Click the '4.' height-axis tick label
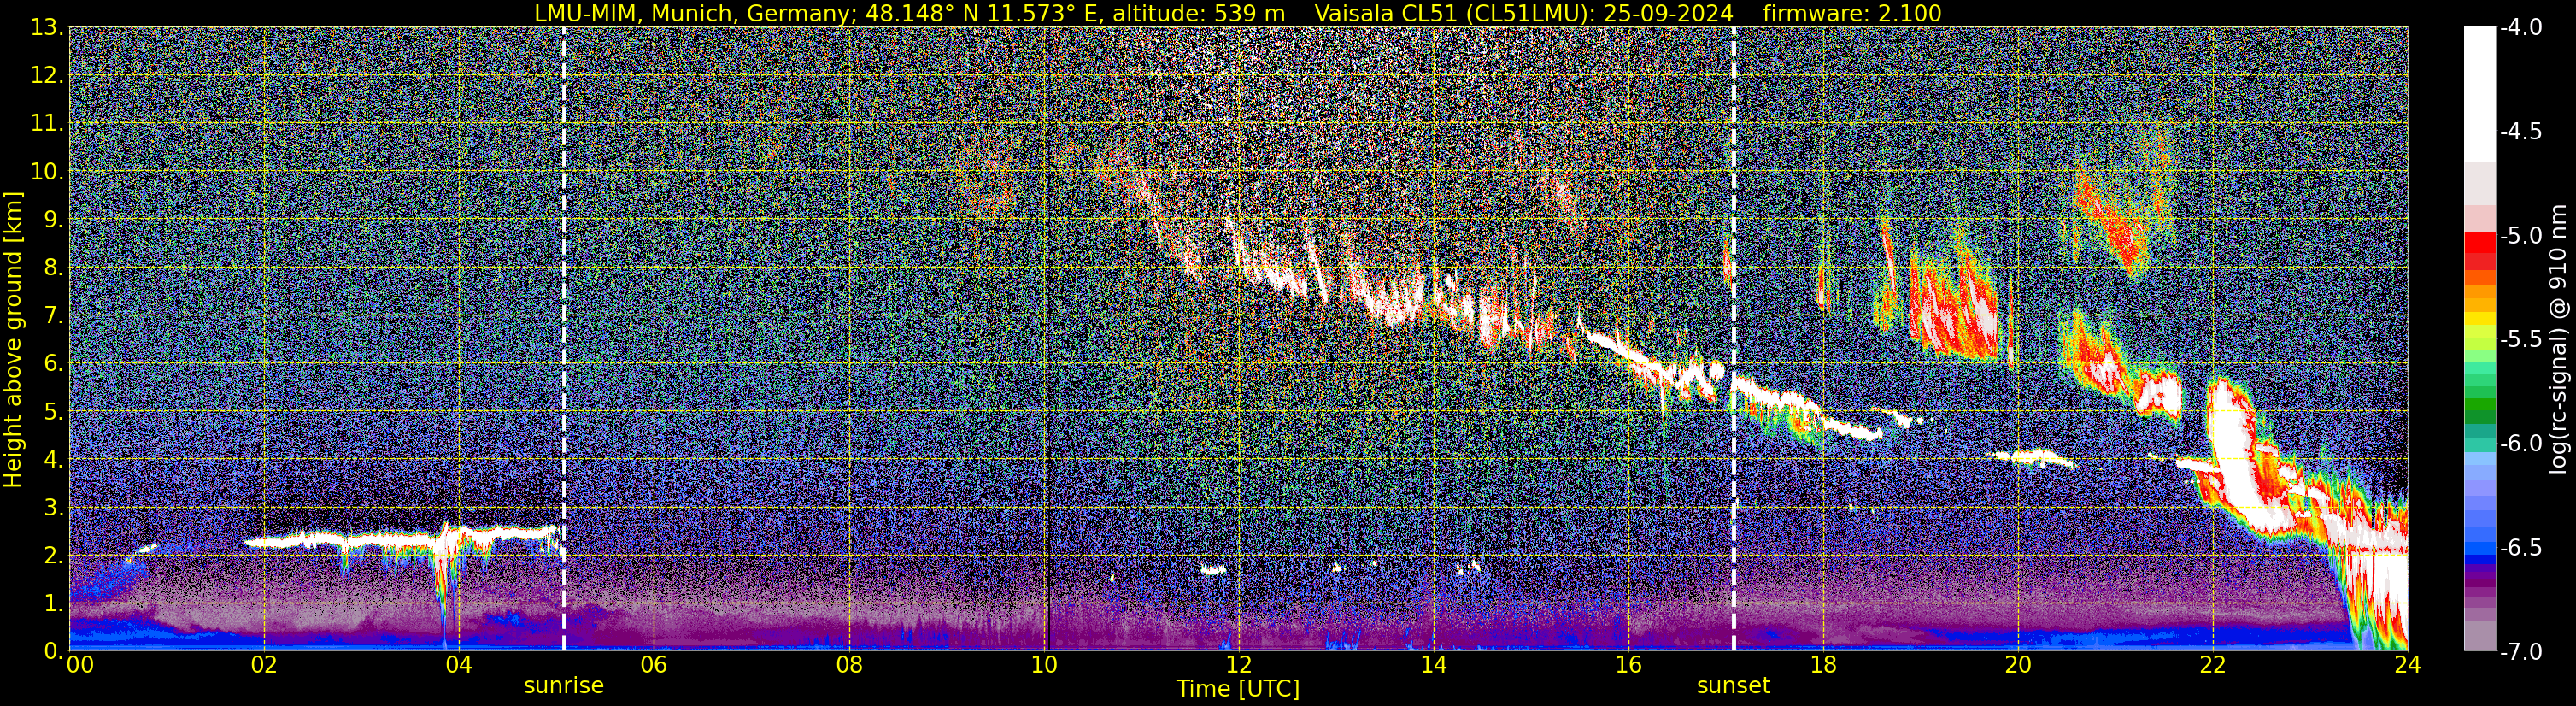Viewport: 2576px width, 706px height. [53, 460]
